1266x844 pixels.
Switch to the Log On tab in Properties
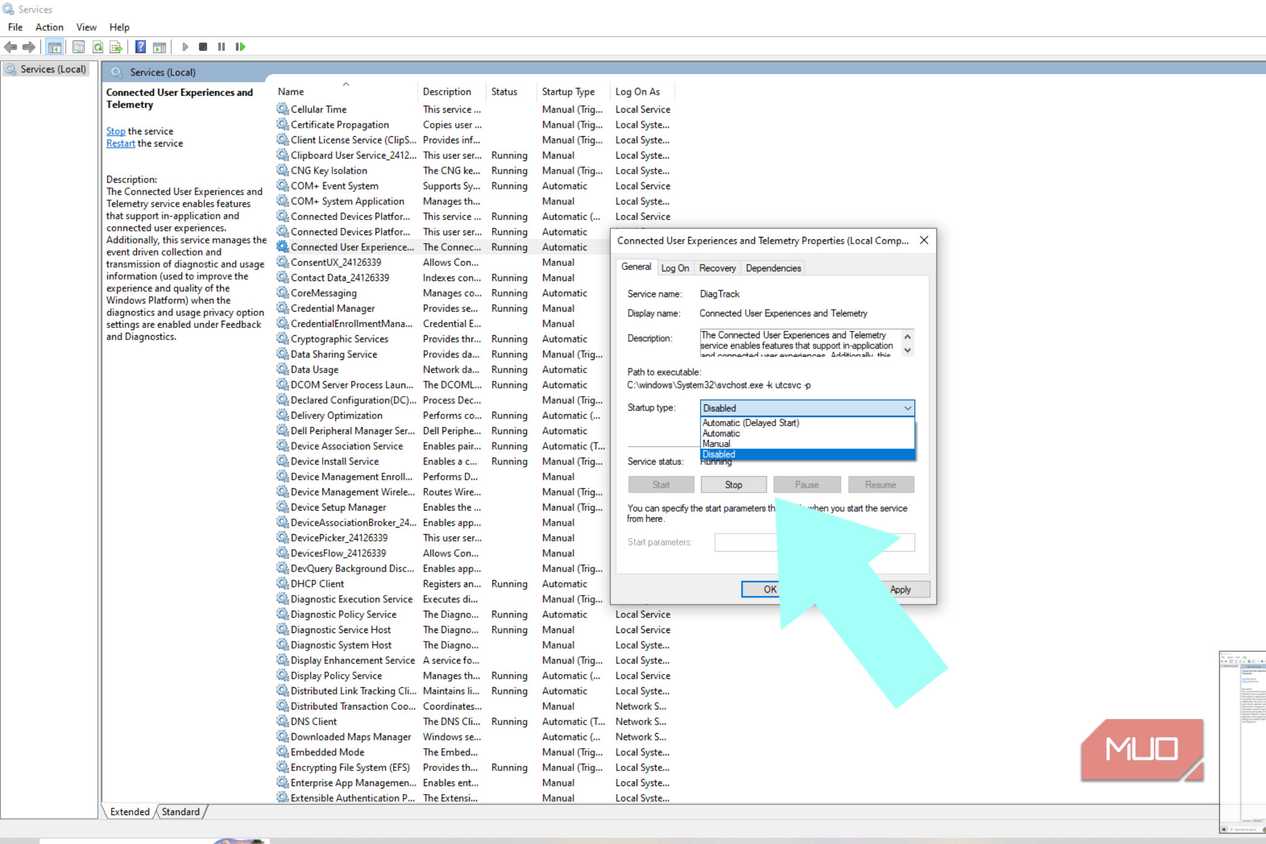(675, 268)
